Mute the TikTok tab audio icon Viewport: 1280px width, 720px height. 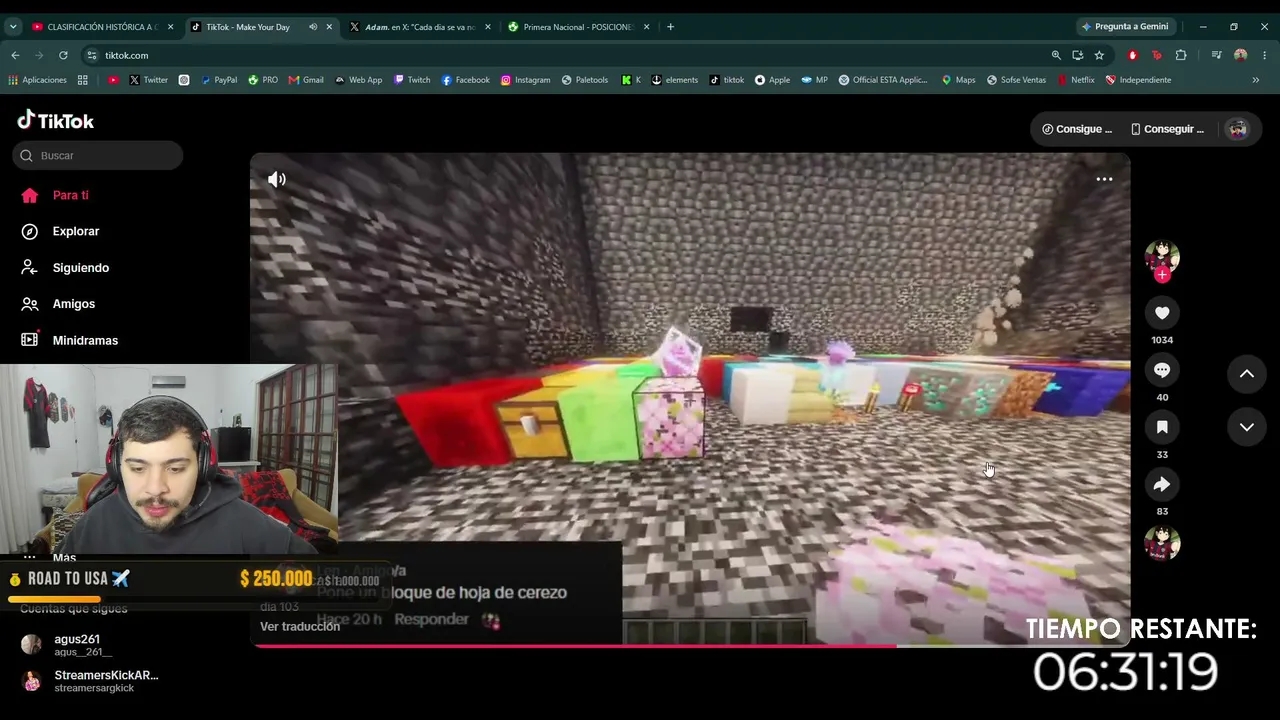pos(313,27)
